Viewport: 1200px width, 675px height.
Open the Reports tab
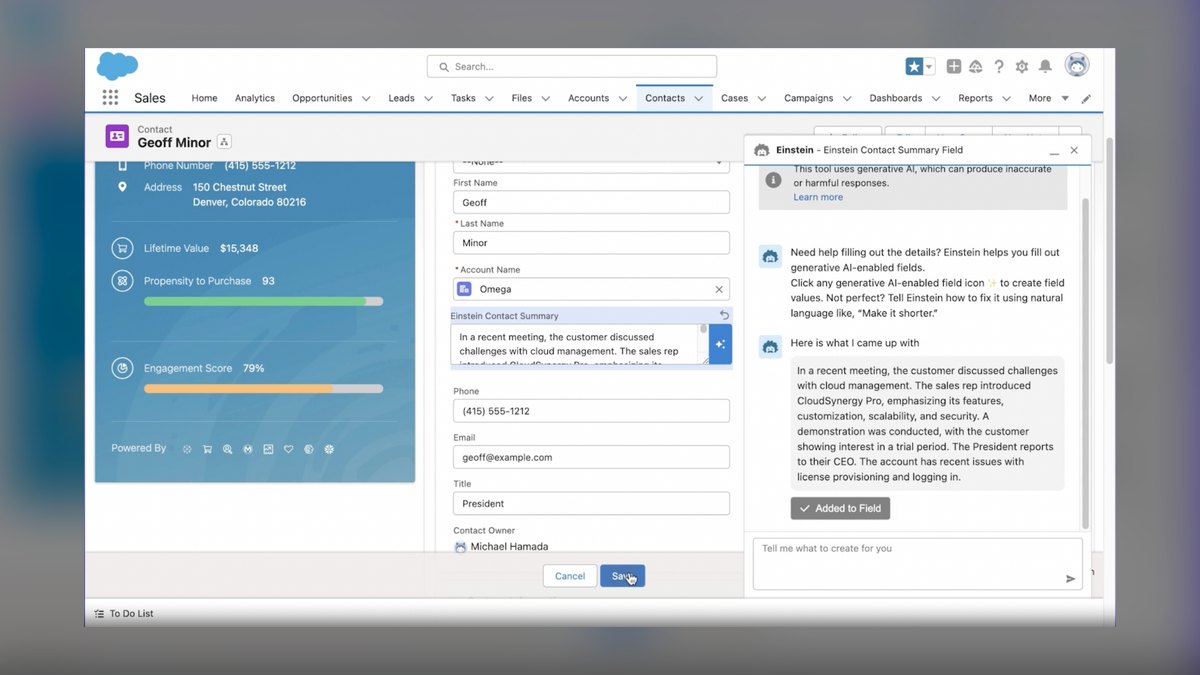tap(975, 98)
